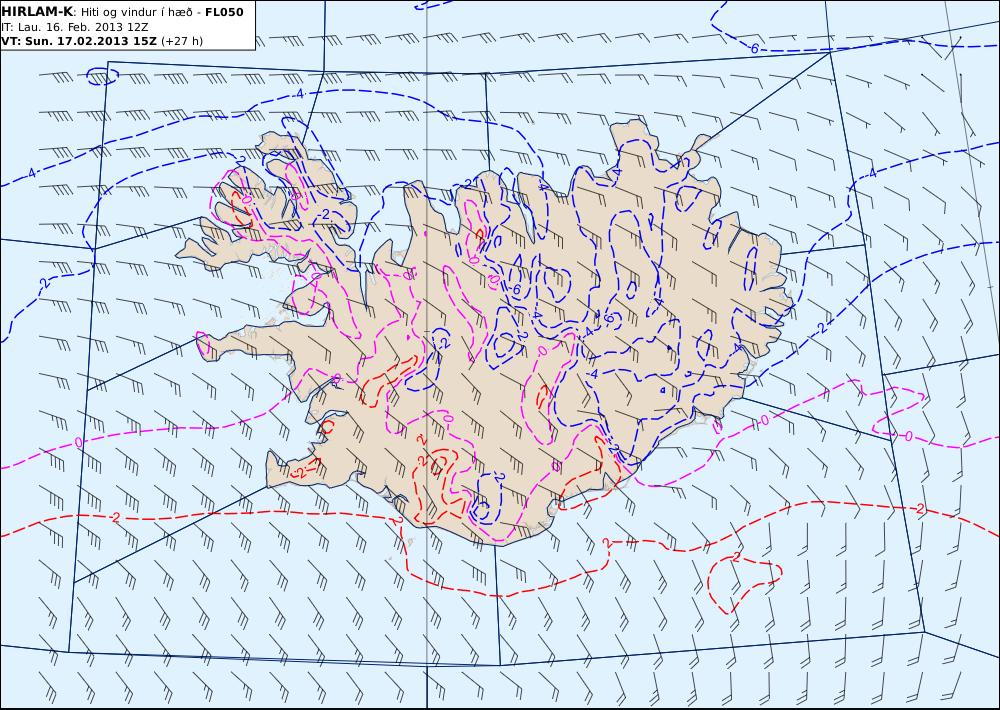Click the 'Hiti og vindur í hæð' title text
The width and height of the screenshot is (1000, 710).
(136, 12)
